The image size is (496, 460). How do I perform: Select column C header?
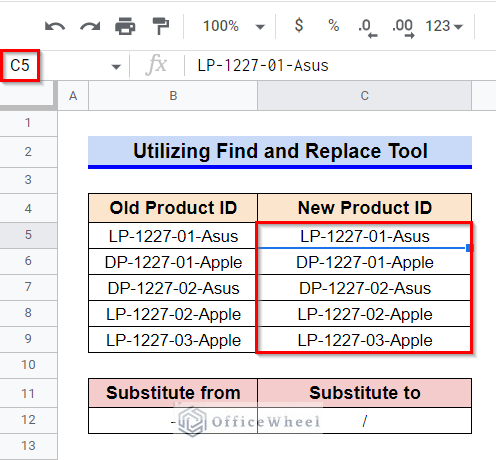tap(364, 96)
